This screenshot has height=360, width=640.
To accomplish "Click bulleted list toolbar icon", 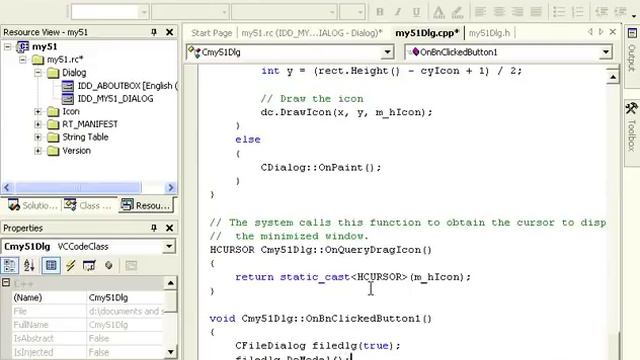I will [x=559, y=12].
